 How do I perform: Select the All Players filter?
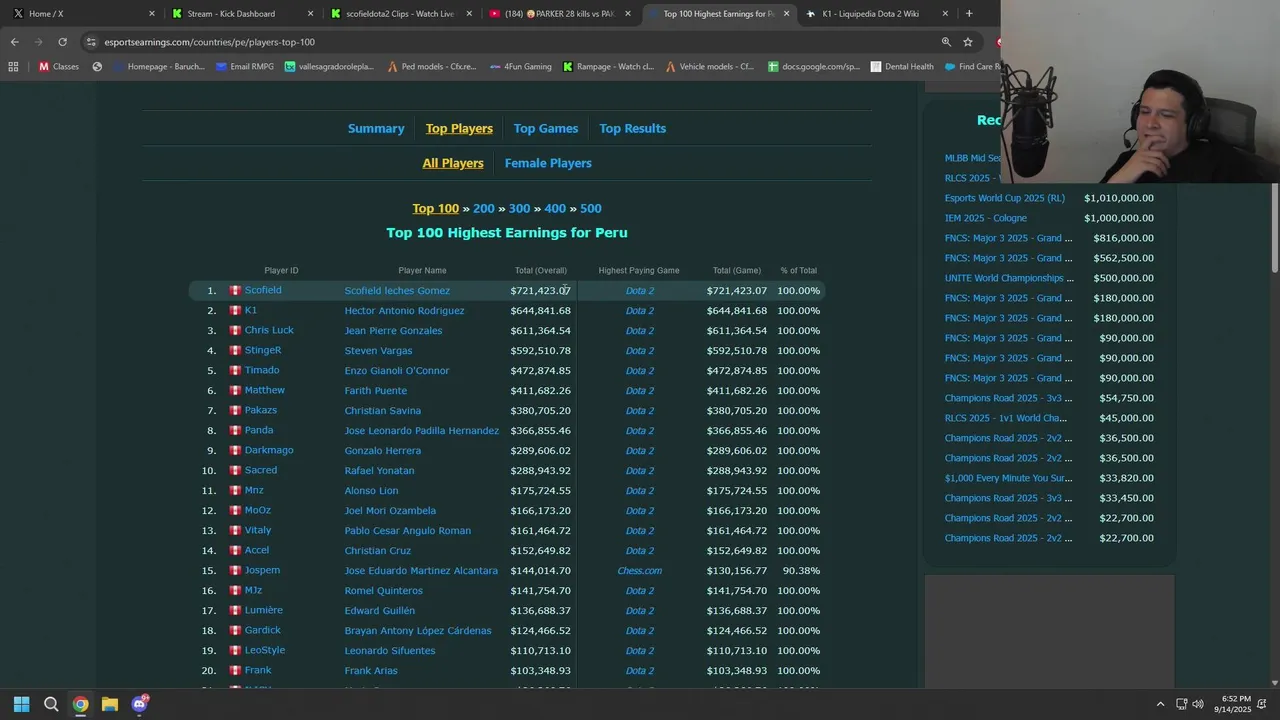click(453, 163)
